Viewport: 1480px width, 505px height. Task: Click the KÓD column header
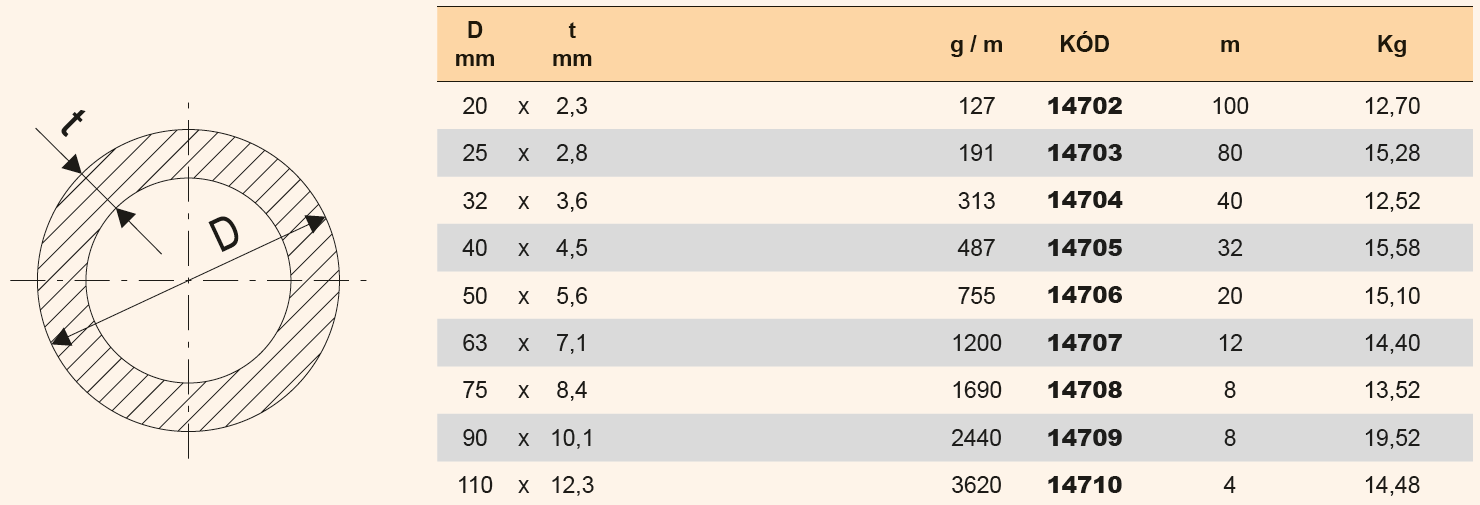pyautogui.click(x=1085, y=45)
